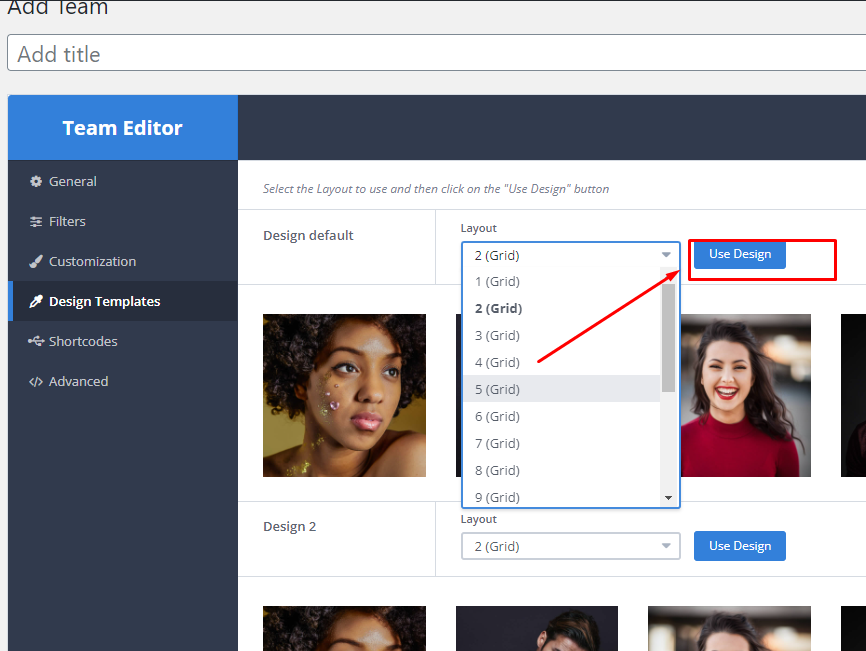Click the Filters sliders icon
Viewport: 866px width, 651px height.
36,221
